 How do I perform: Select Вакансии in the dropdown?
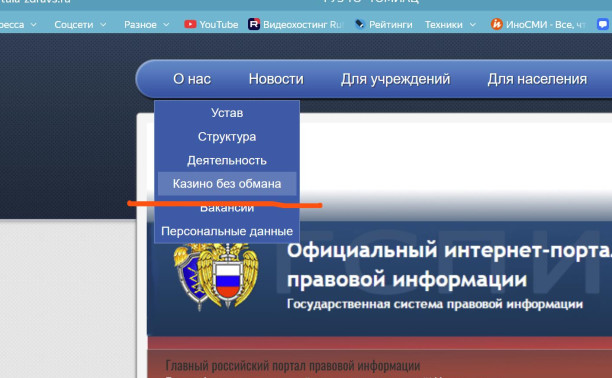(x=227, y=207)
